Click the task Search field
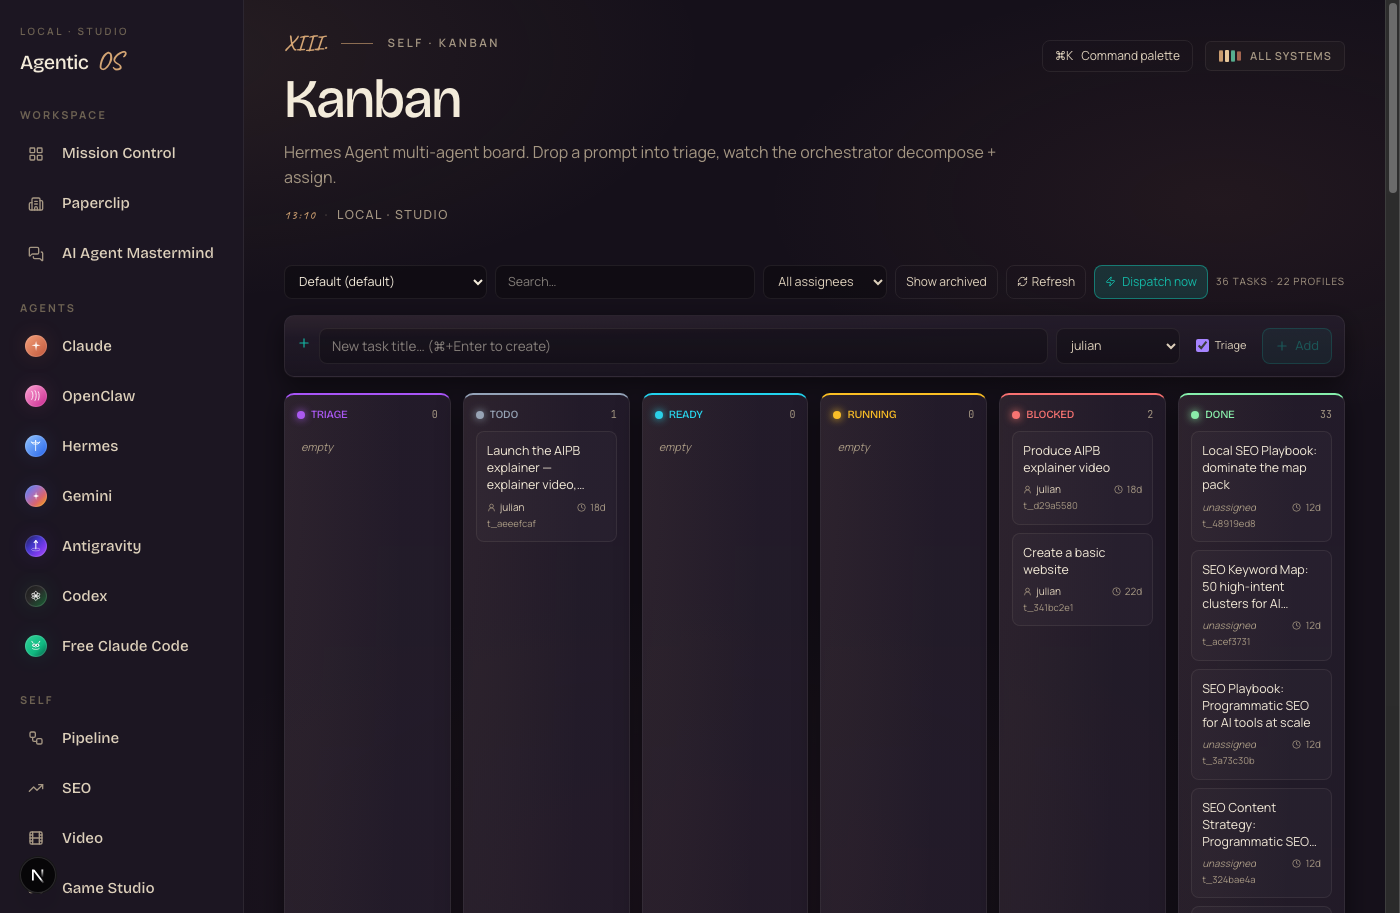The image size is (1400, 913). coord(625,282)
